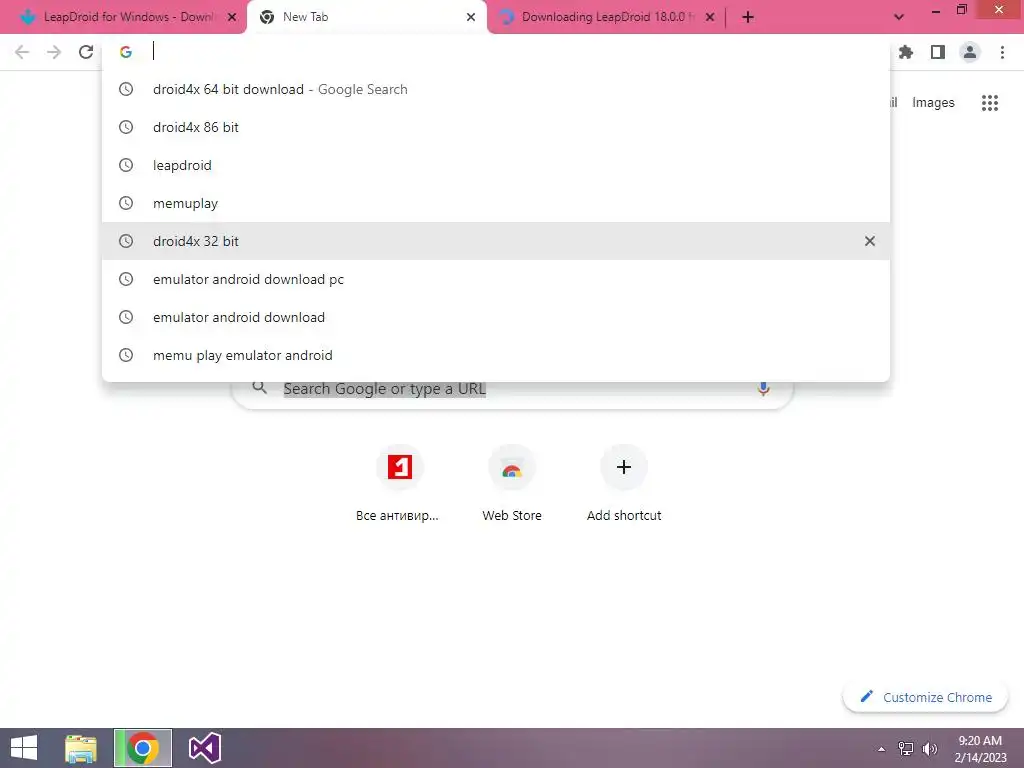1024x768 pixels.
Task: Click the browser forward arrow
Action: coord(54,52)
